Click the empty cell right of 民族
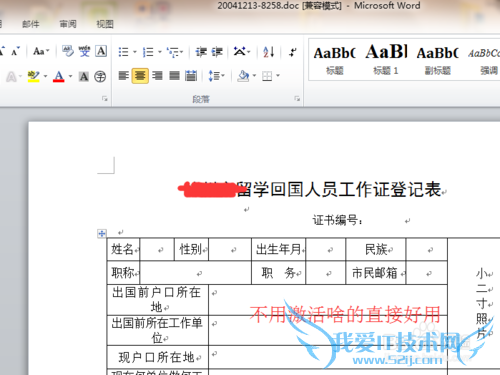This screenshot has width=500, height=375. [426, 249]
